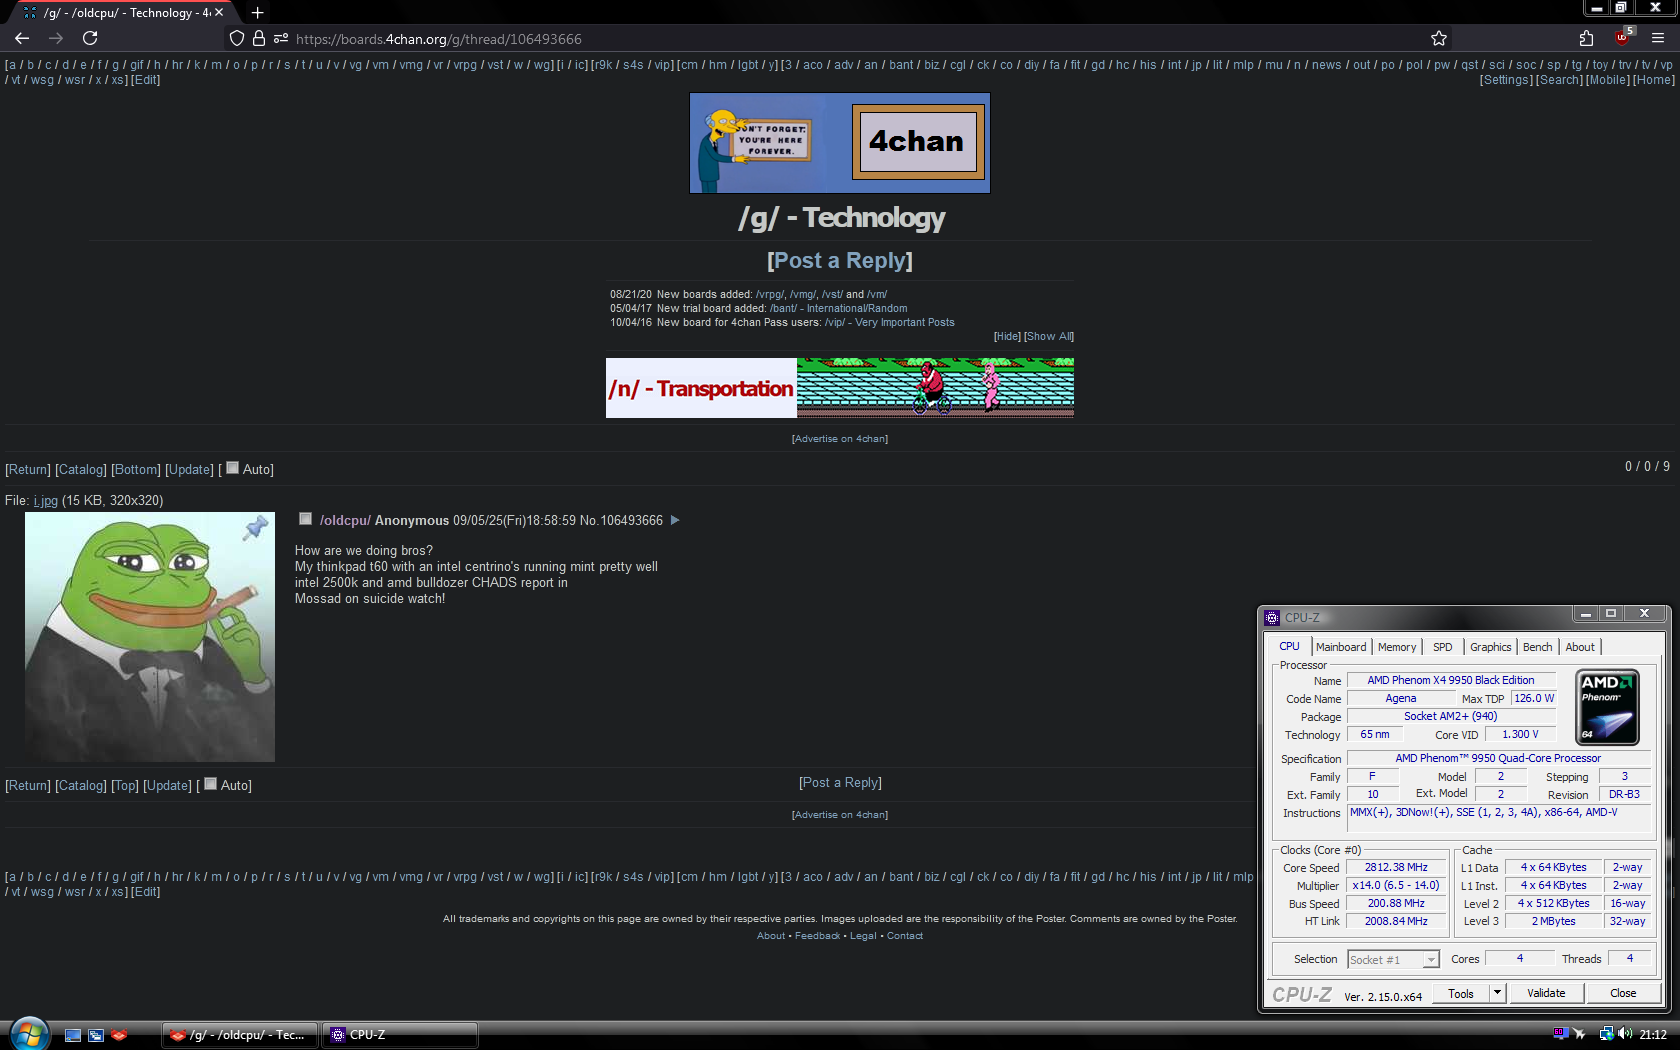Switch to the Memory tab in CPU-Z

click(x=1397, y=647)
